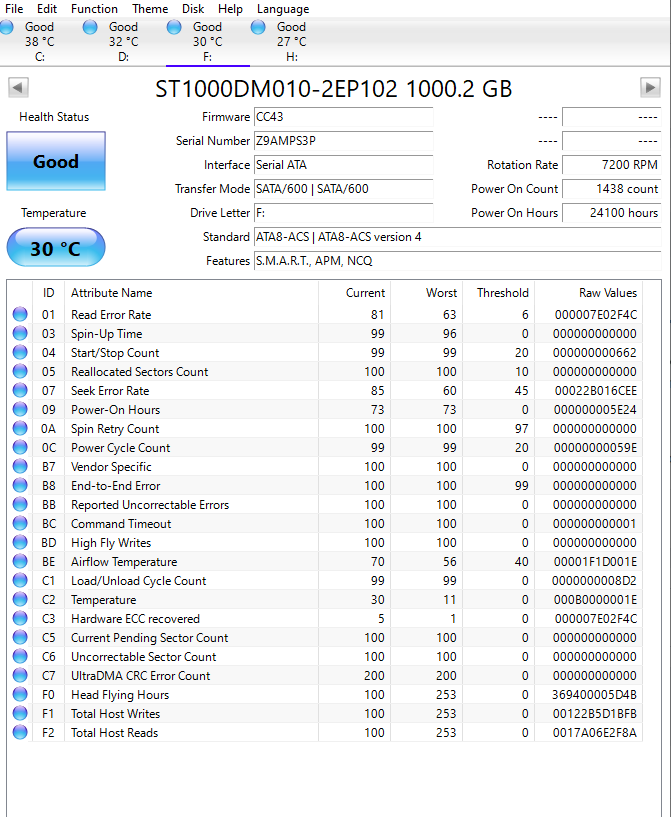Click the Power On Hours field 24100 hours
The height and width of the screenshot is (817, 671).
[x=612, y=213]
